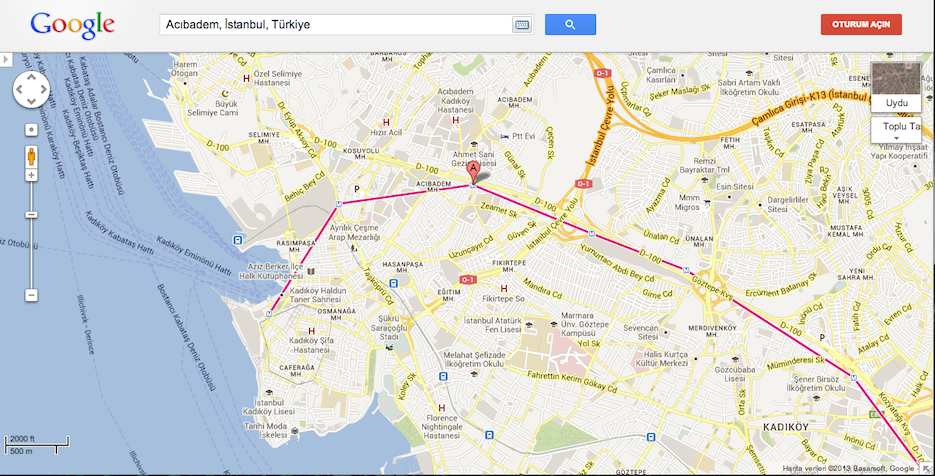Click the pan control compass circle
Image resolution: width=935 pixels, height=476 pixels.
[x=31, y=90]
